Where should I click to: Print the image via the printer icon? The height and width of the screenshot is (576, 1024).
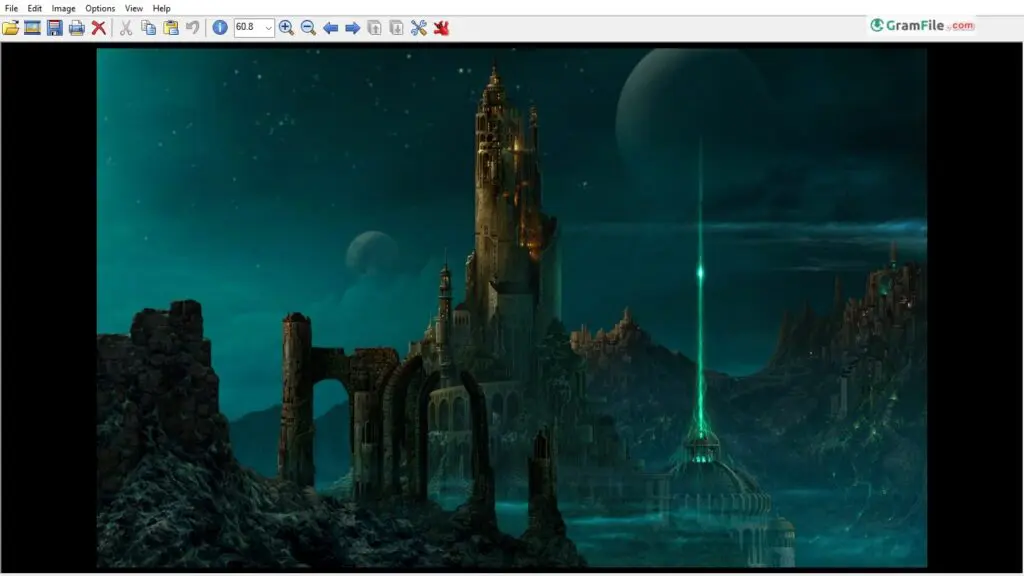[76, 27]
